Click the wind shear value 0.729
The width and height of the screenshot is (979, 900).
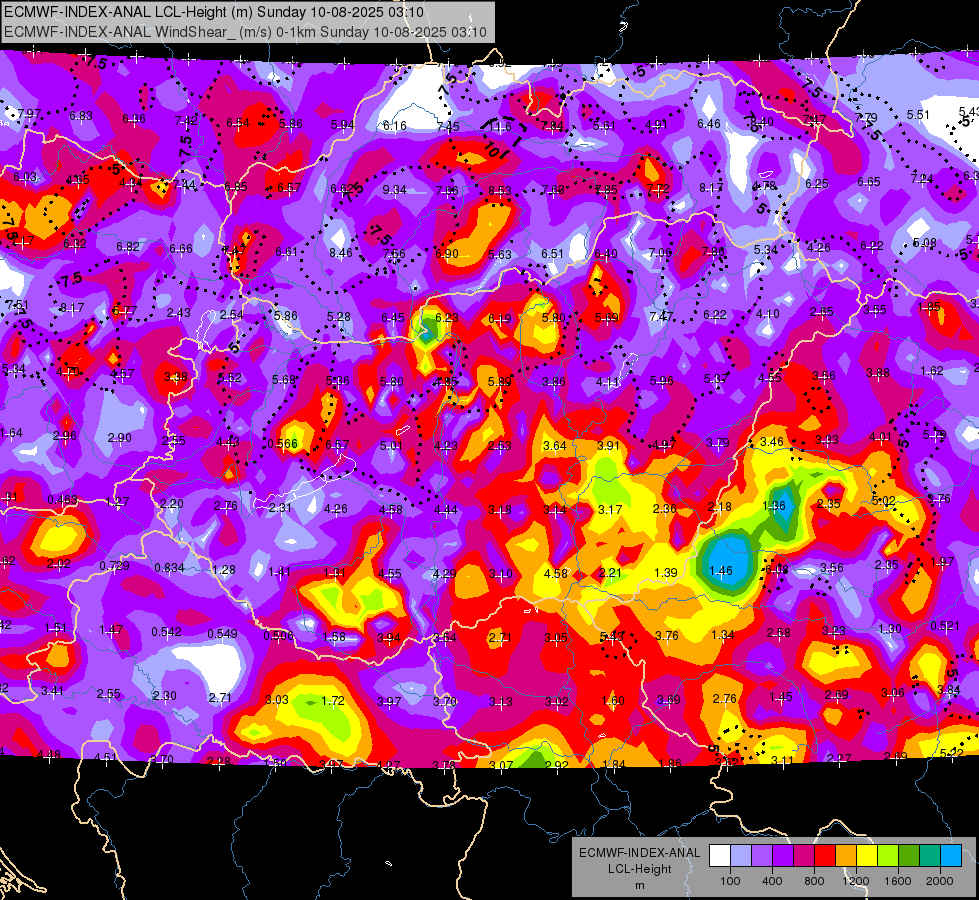click(x=115, y=566)
